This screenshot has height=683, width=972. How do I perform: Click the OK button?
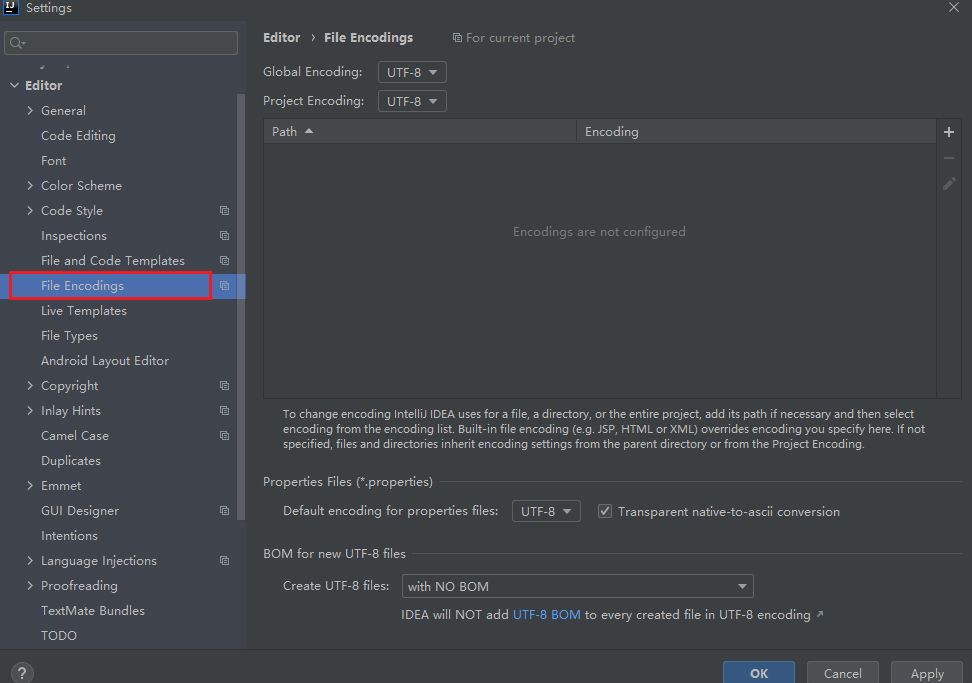click(x=759, y=672)
